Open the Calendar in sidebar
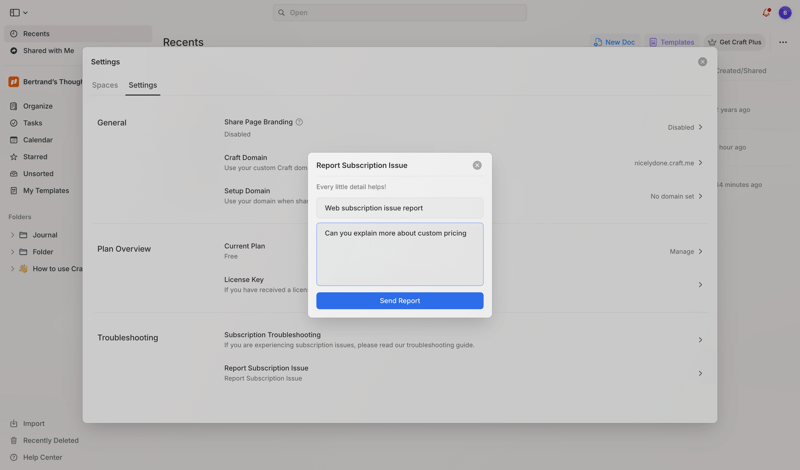The height and width of the screenshot is (470, 800). (38, 140)
